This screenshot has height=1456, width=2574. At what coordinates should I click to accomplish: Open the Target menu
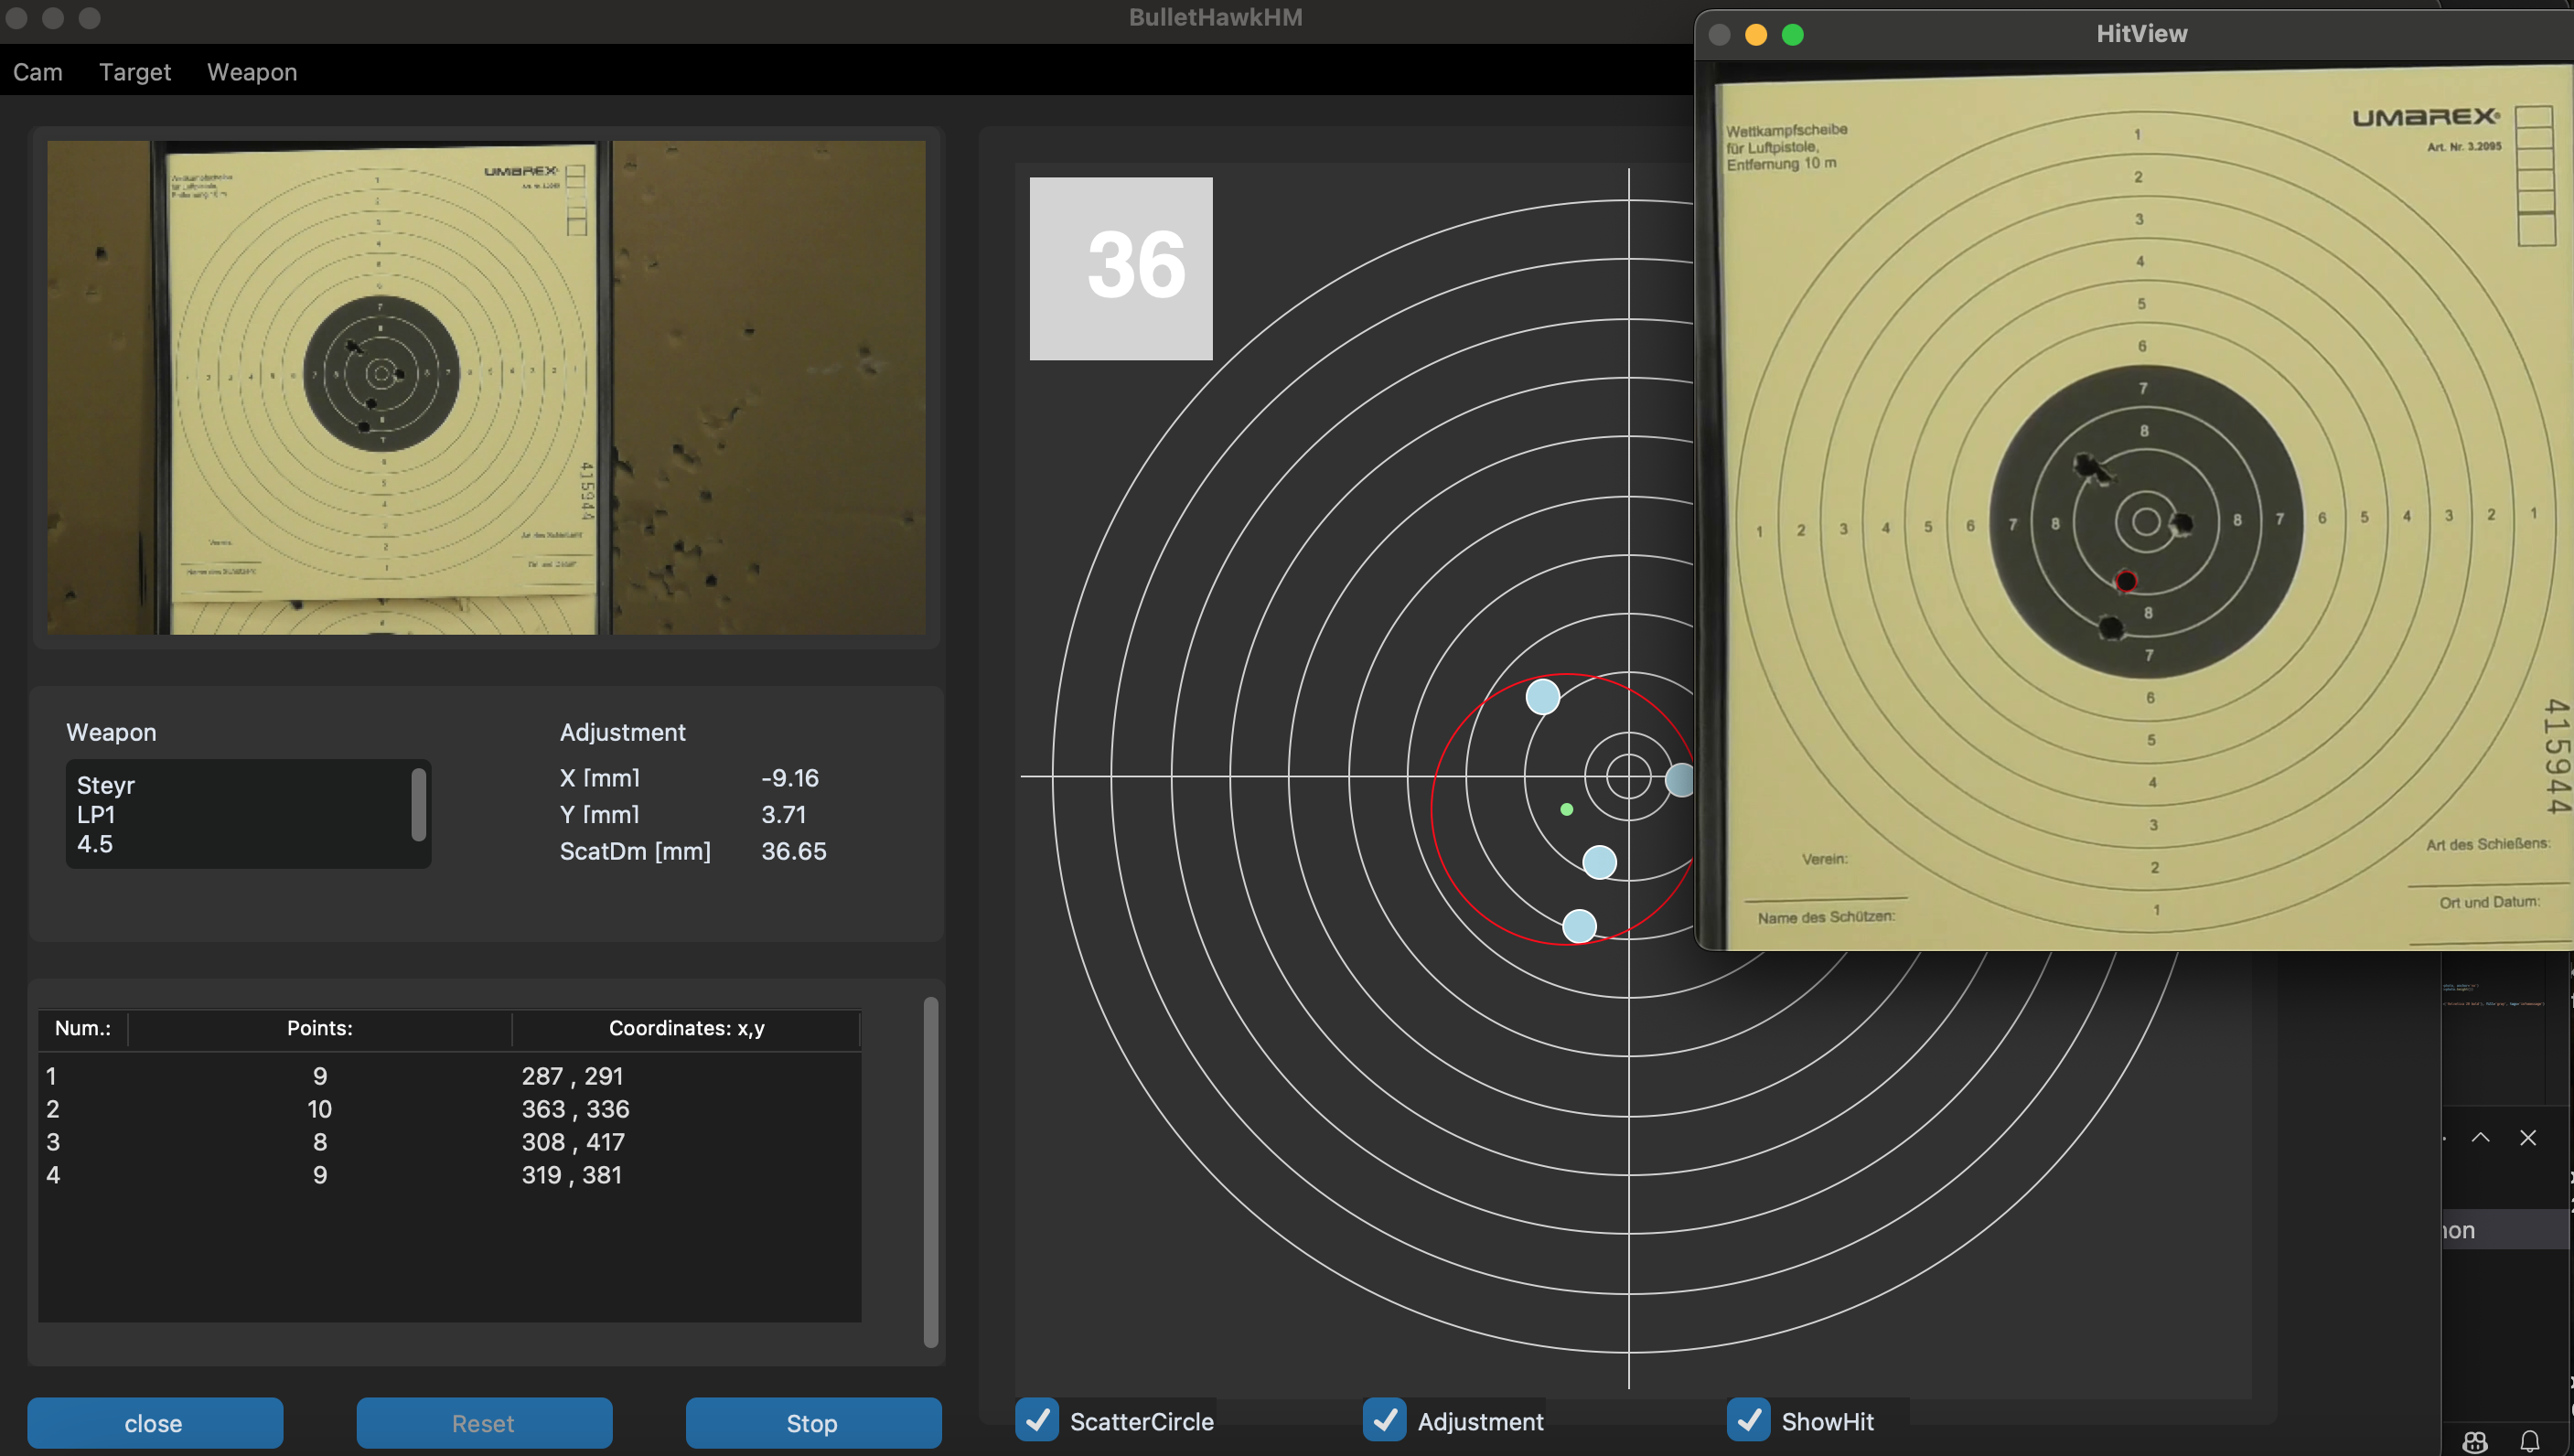point(135,72)
